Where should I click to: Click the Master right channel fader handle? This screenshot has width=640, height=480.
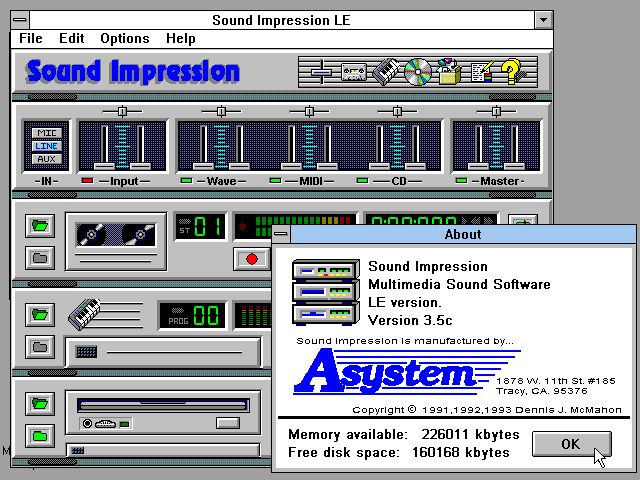[514, 166]
